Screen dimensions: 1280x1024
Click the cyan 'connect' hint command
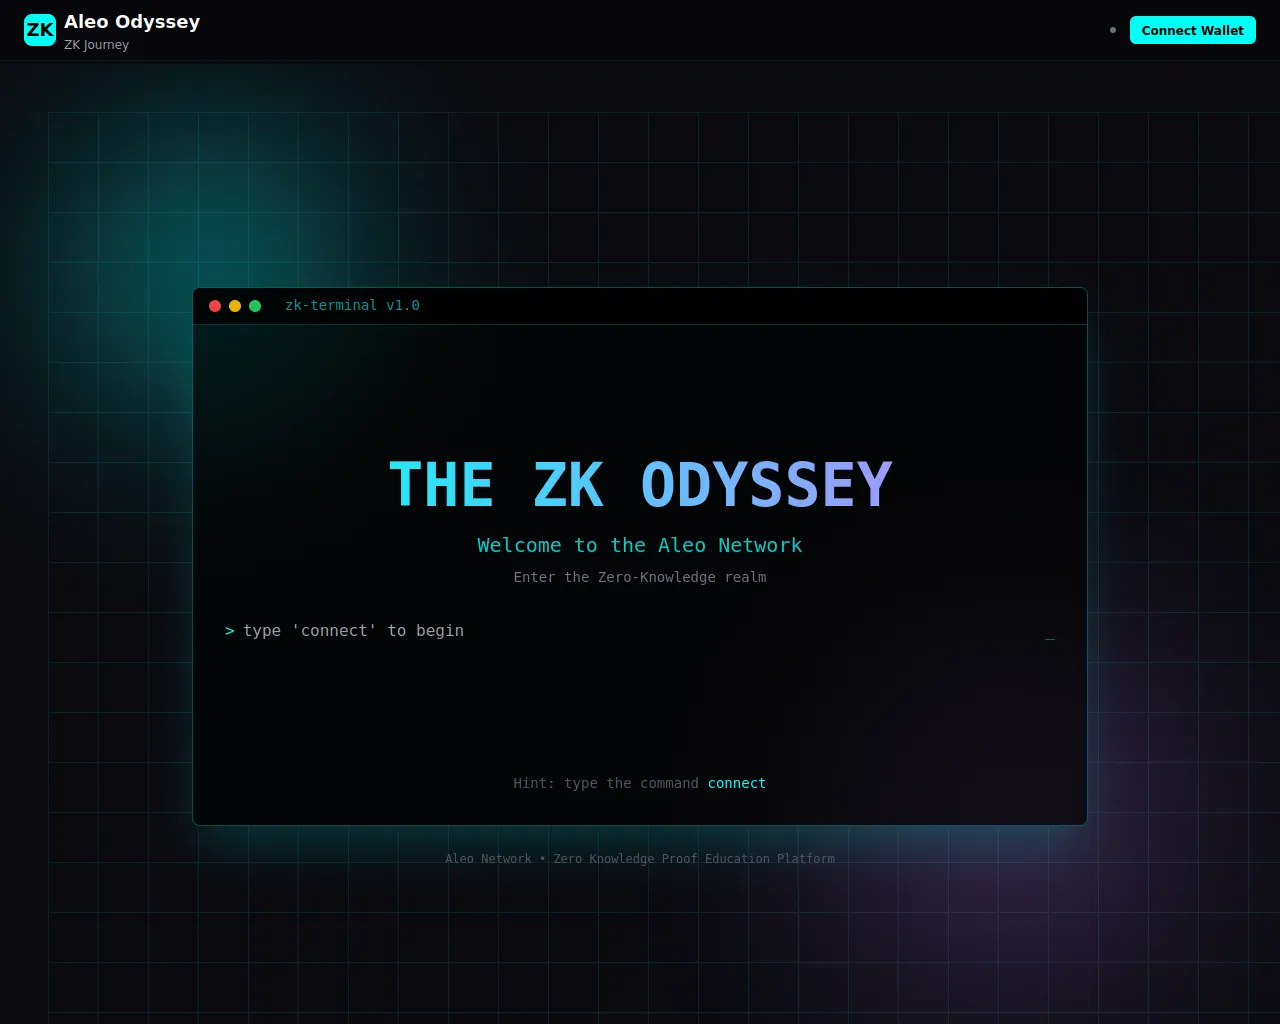737,783
